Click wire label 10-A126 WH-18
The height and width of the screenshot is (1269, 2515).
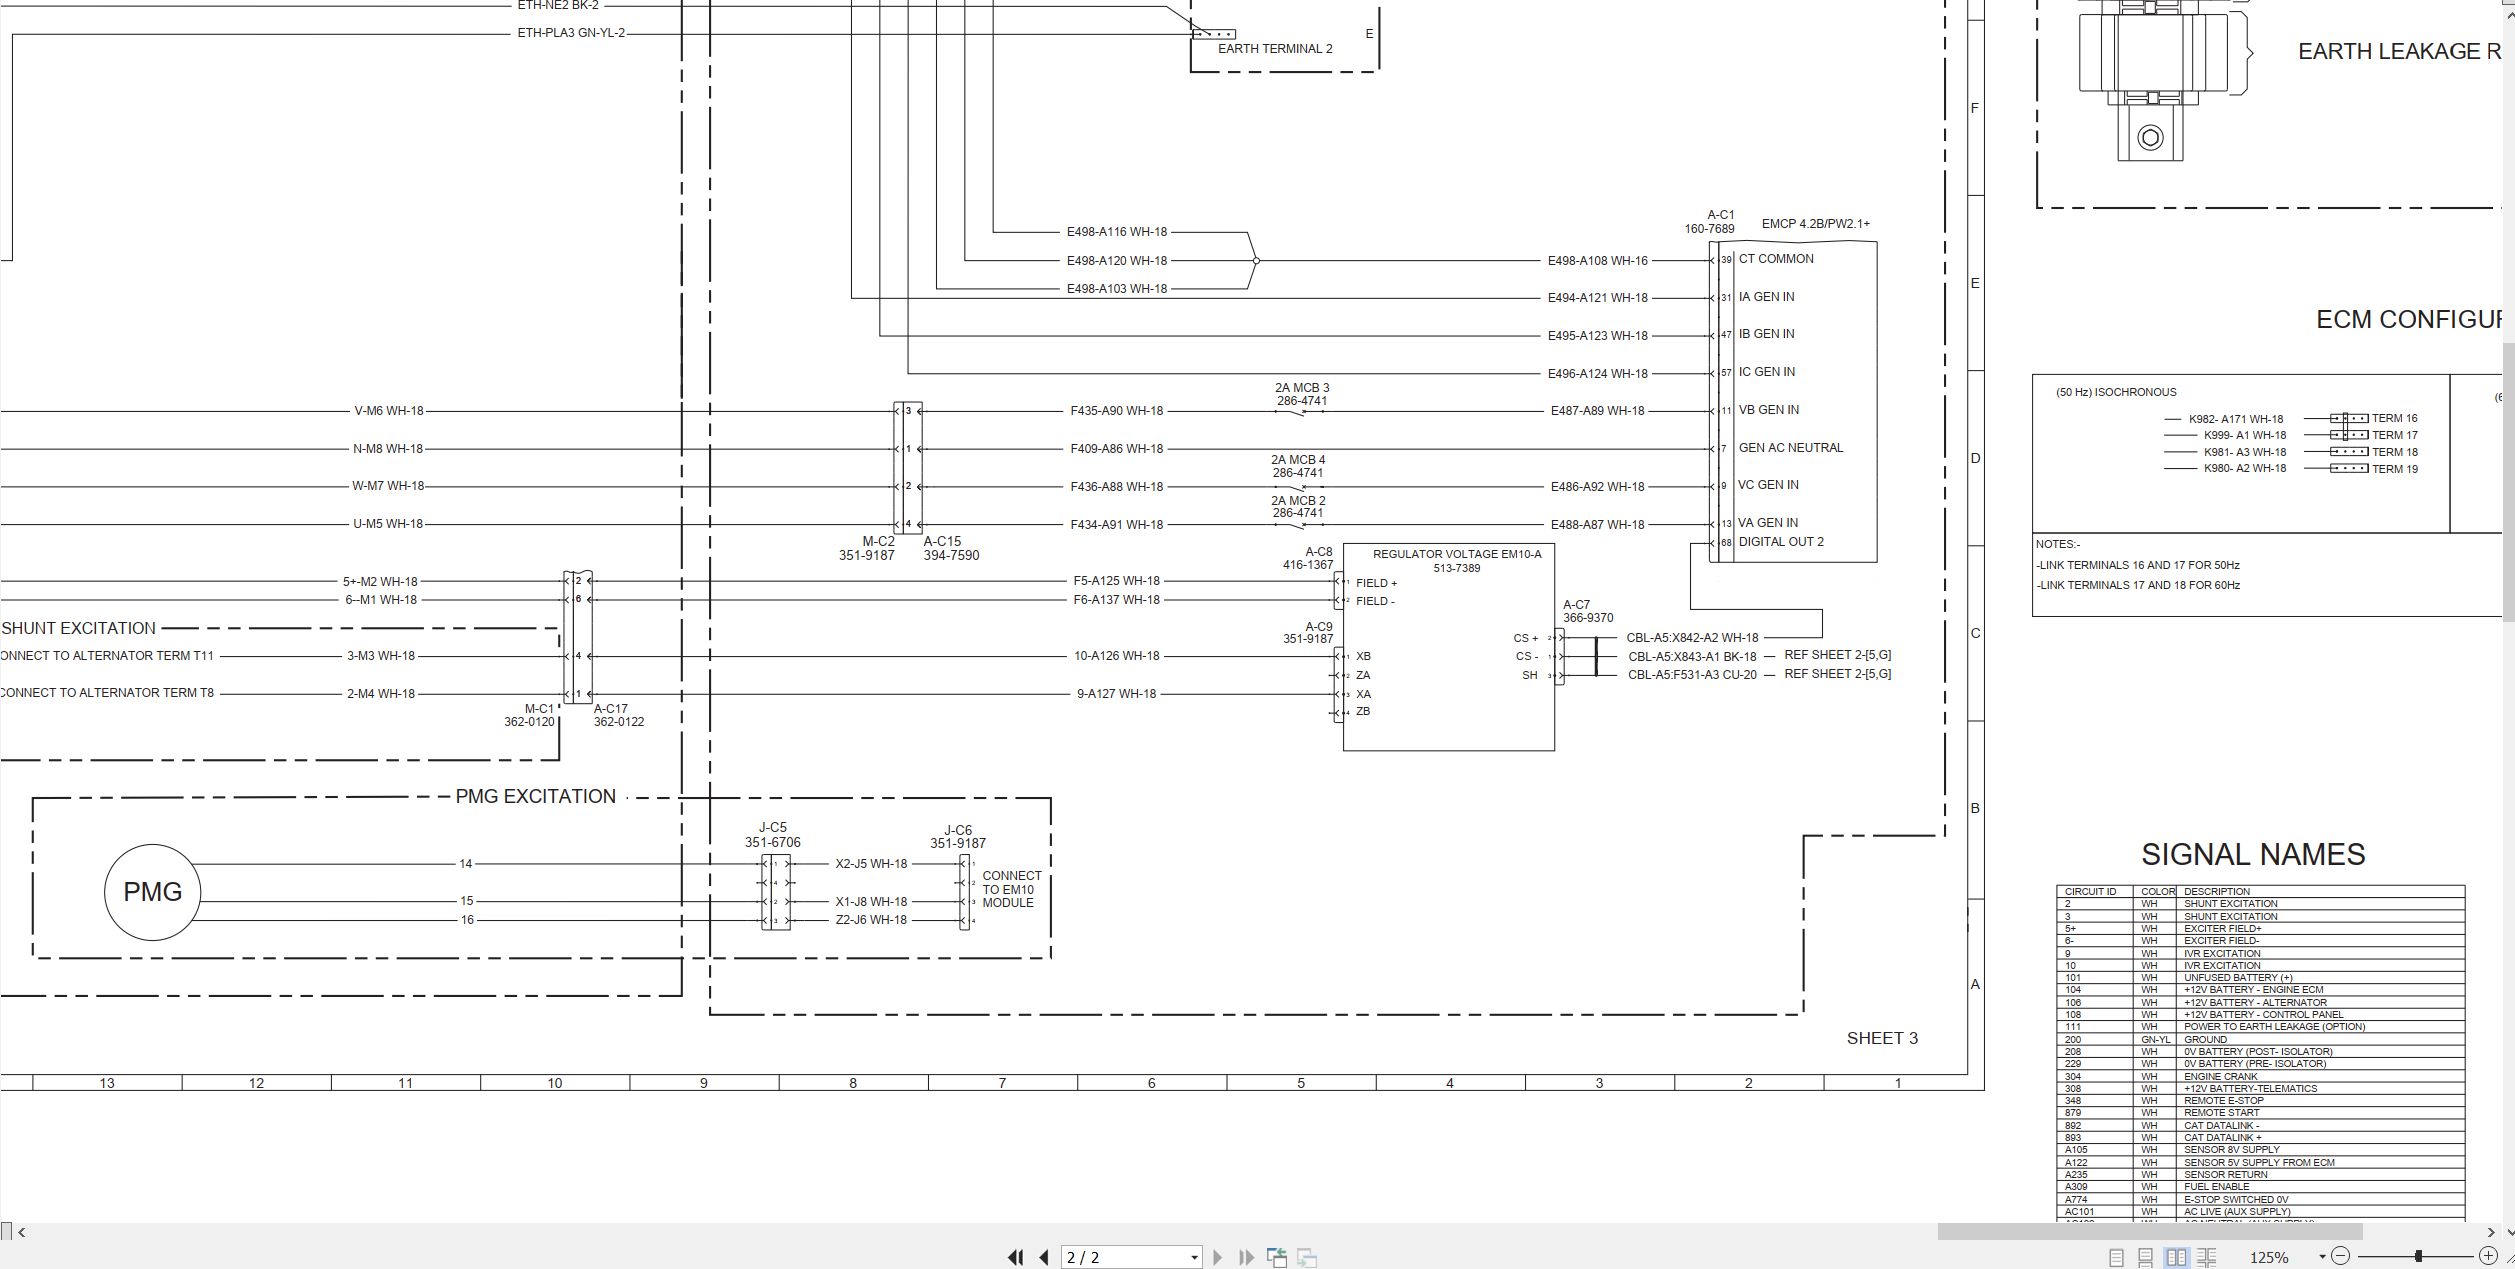coord(1116,656)
